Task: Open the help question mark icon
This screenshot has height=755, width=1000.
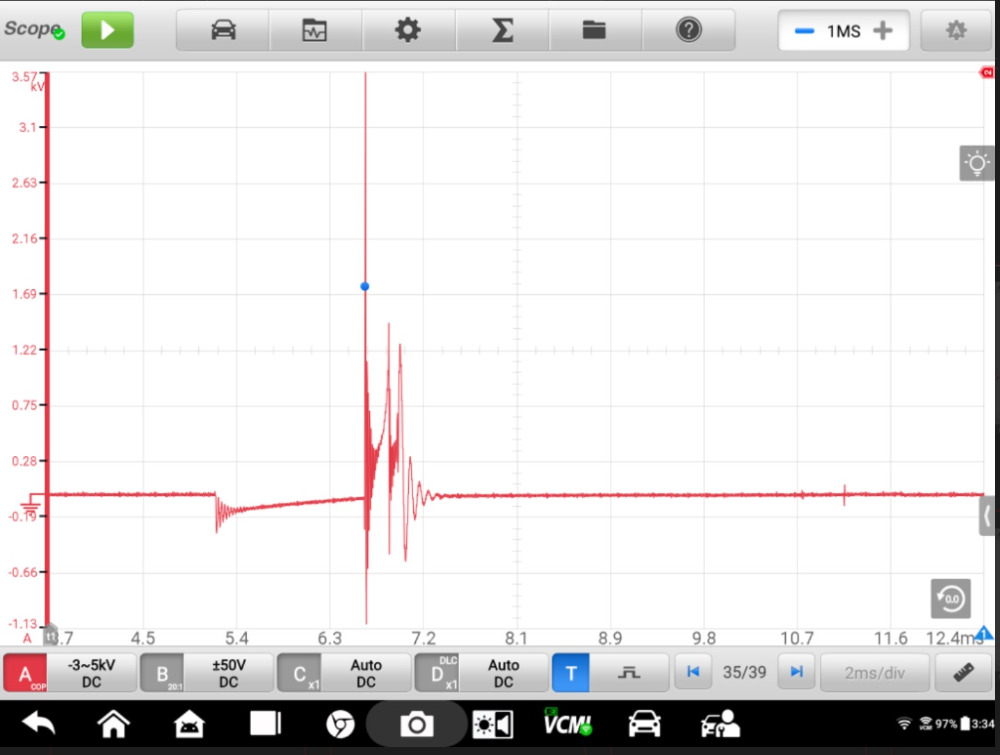Action: (x=688, y=31)
